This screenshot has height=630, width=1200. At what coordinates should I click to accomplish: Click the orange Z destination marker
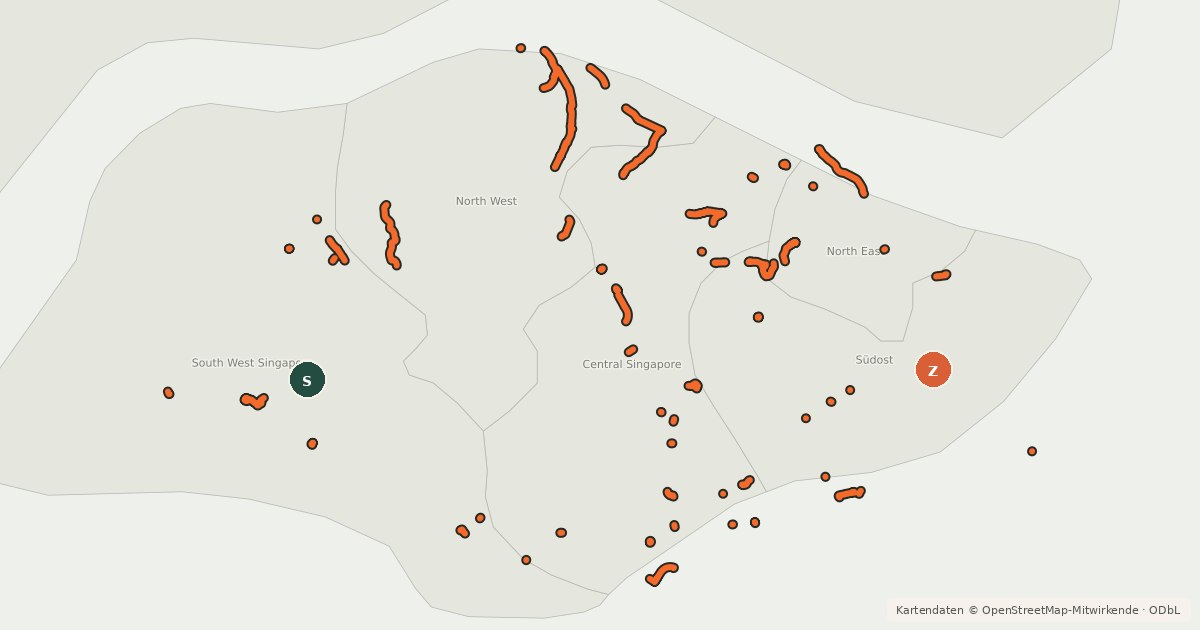pyautogui.click(x=933, y=370)
